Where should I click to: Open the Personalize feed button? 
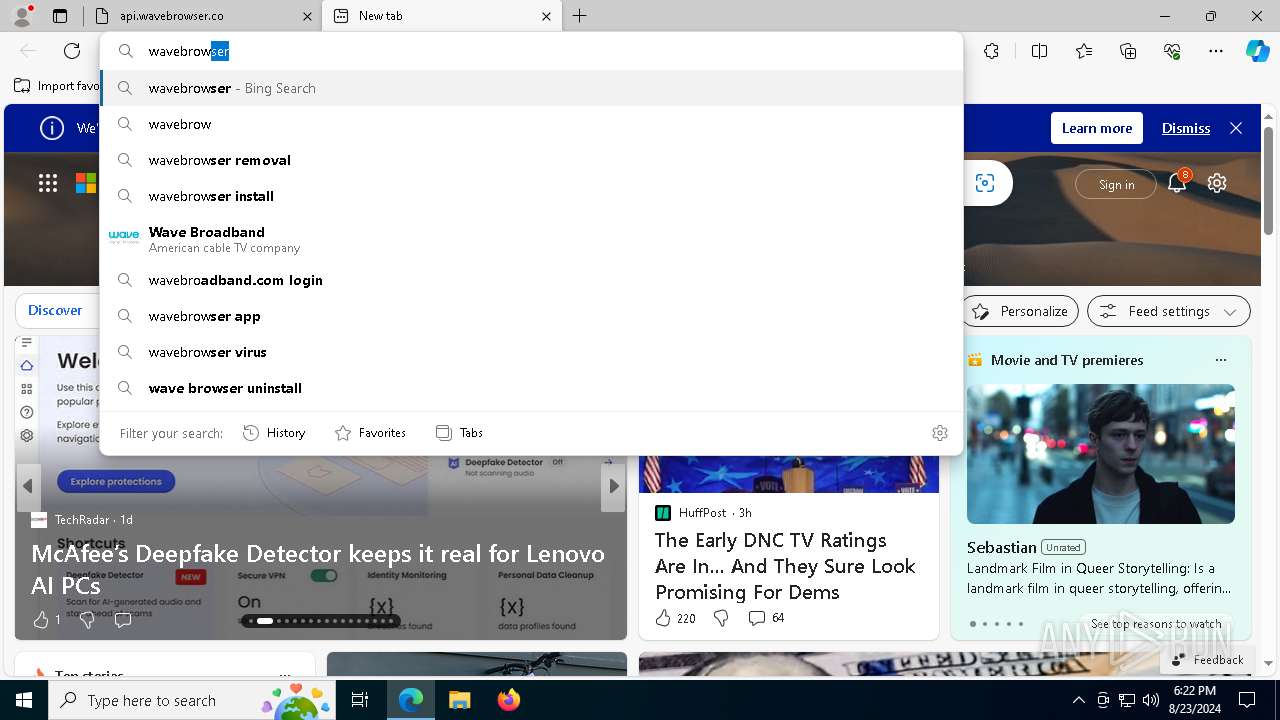[1021, 311]
